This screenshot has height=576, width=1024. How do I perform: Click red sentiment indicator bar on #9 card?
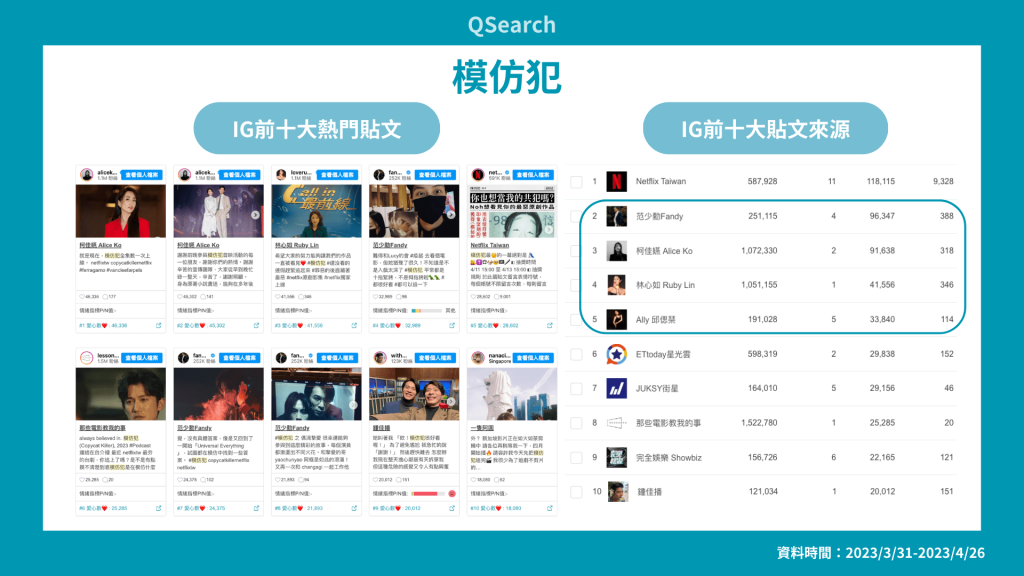coord(426,494)
